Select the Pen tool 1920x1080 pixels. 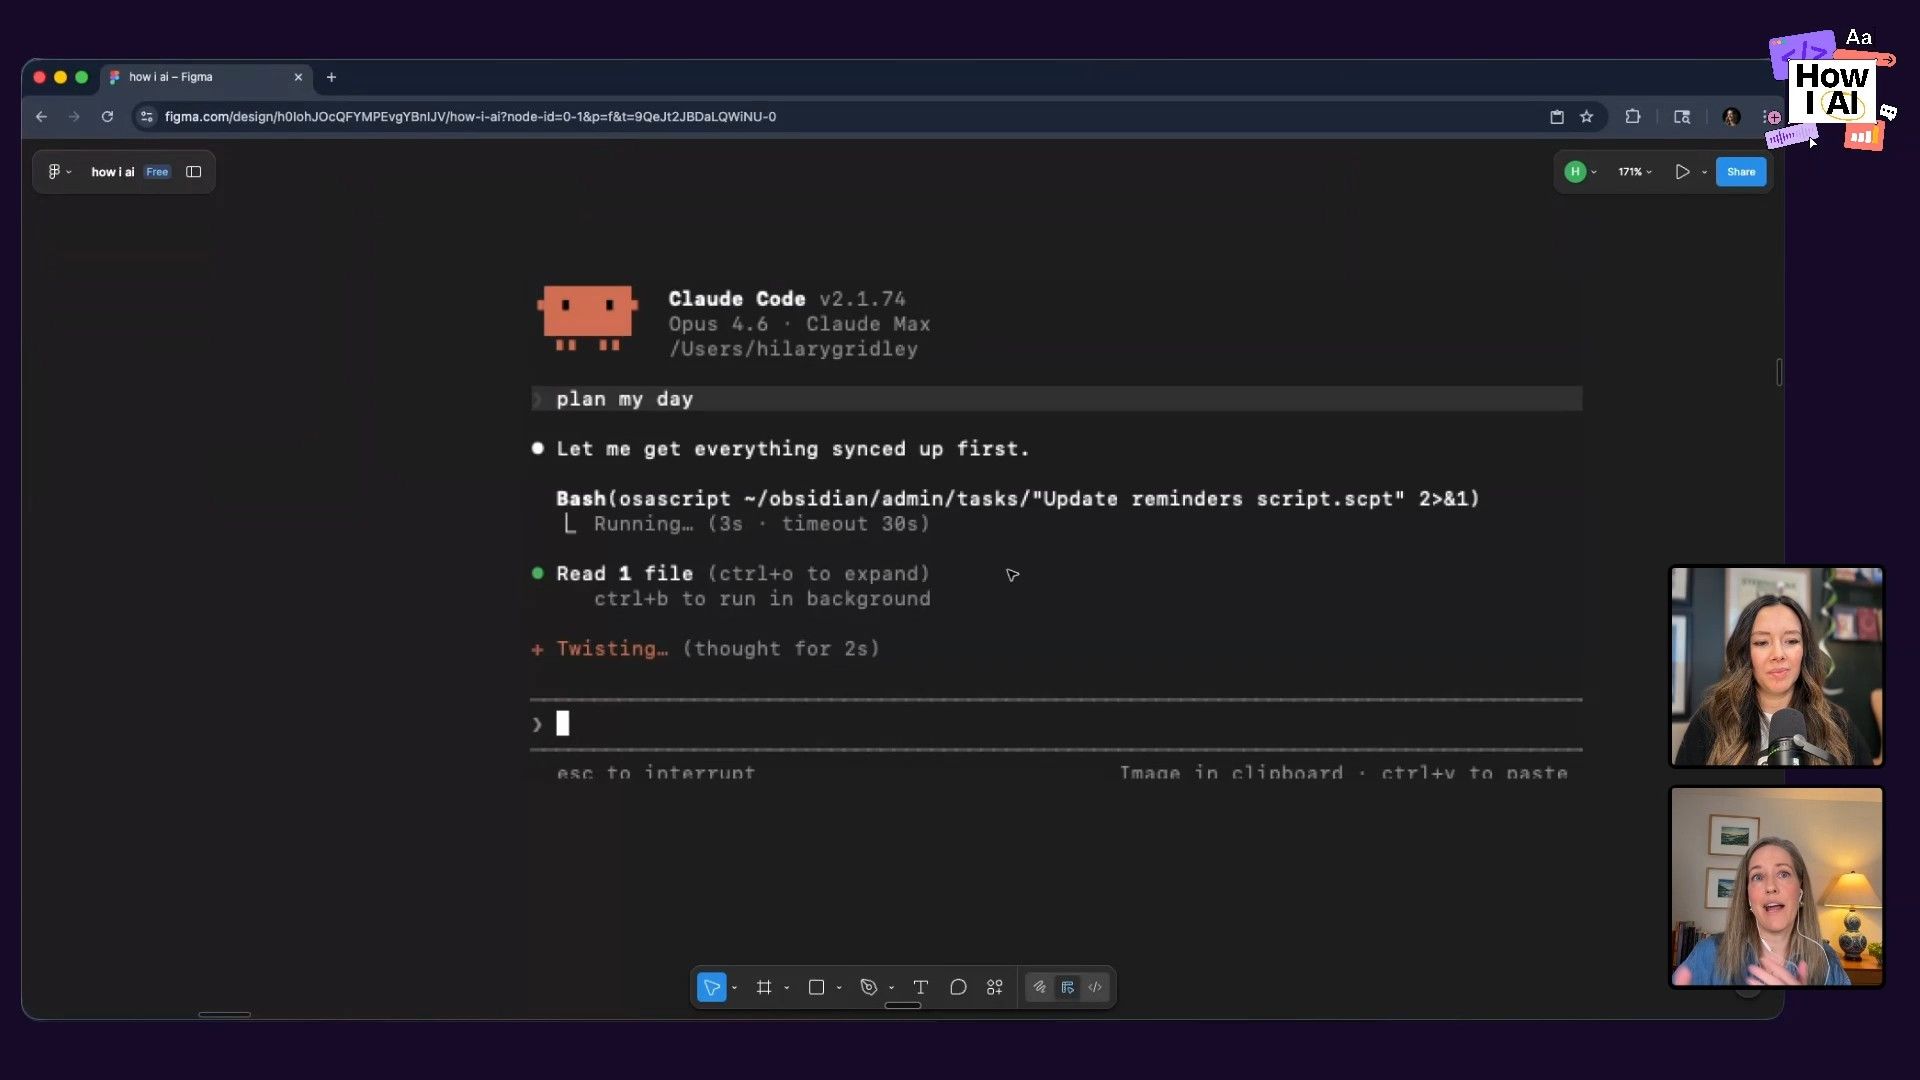click(869, 987)
